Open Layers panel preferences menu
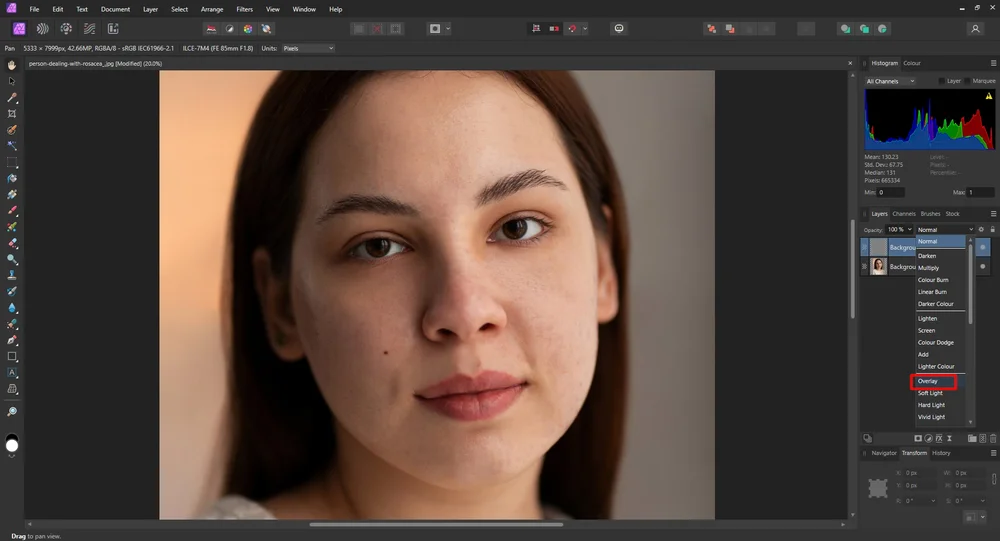Image resolution: width=1000 pixels, height=541 pixels. (x=993, y=214)
